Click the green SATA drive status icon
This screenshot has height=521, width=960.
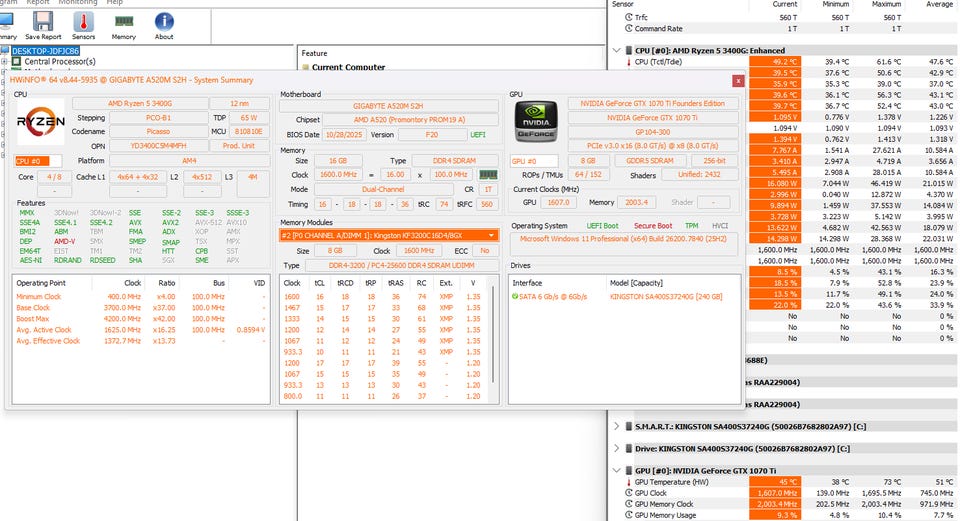pos(515,296)
